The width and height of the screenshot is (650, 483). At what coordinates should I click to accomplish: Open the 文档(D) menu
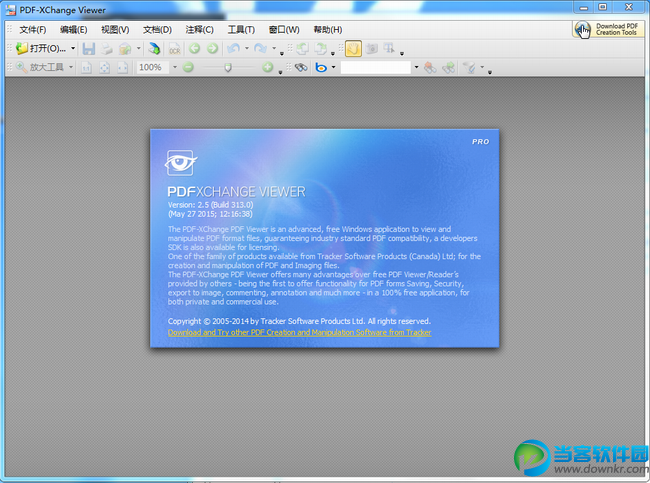157,30
